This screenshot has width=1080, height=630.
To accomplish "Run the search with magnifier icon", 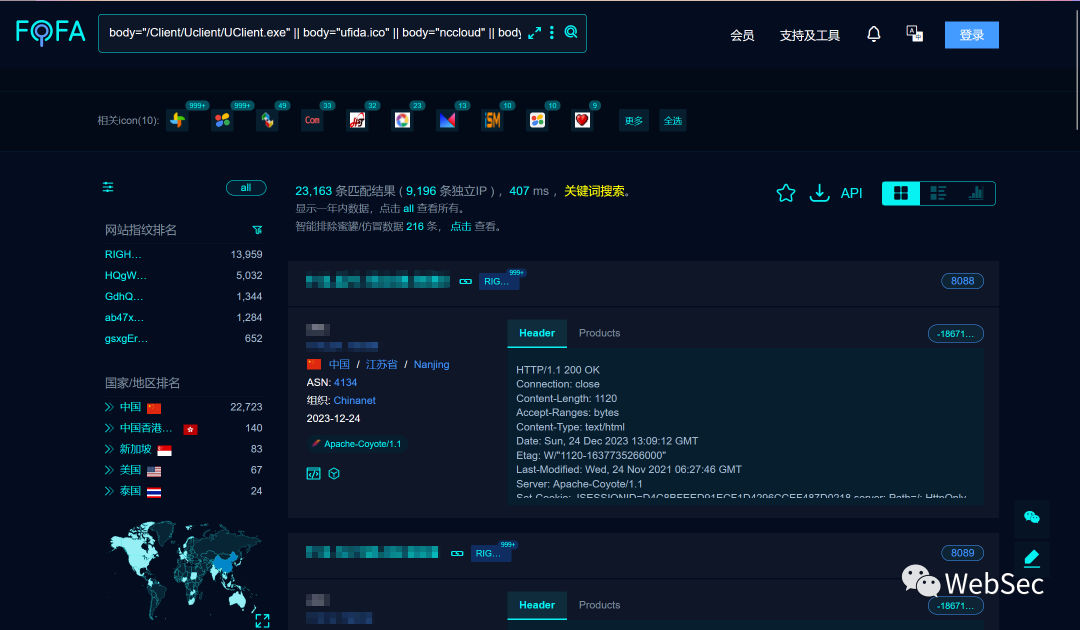I will tap(571, 32).
